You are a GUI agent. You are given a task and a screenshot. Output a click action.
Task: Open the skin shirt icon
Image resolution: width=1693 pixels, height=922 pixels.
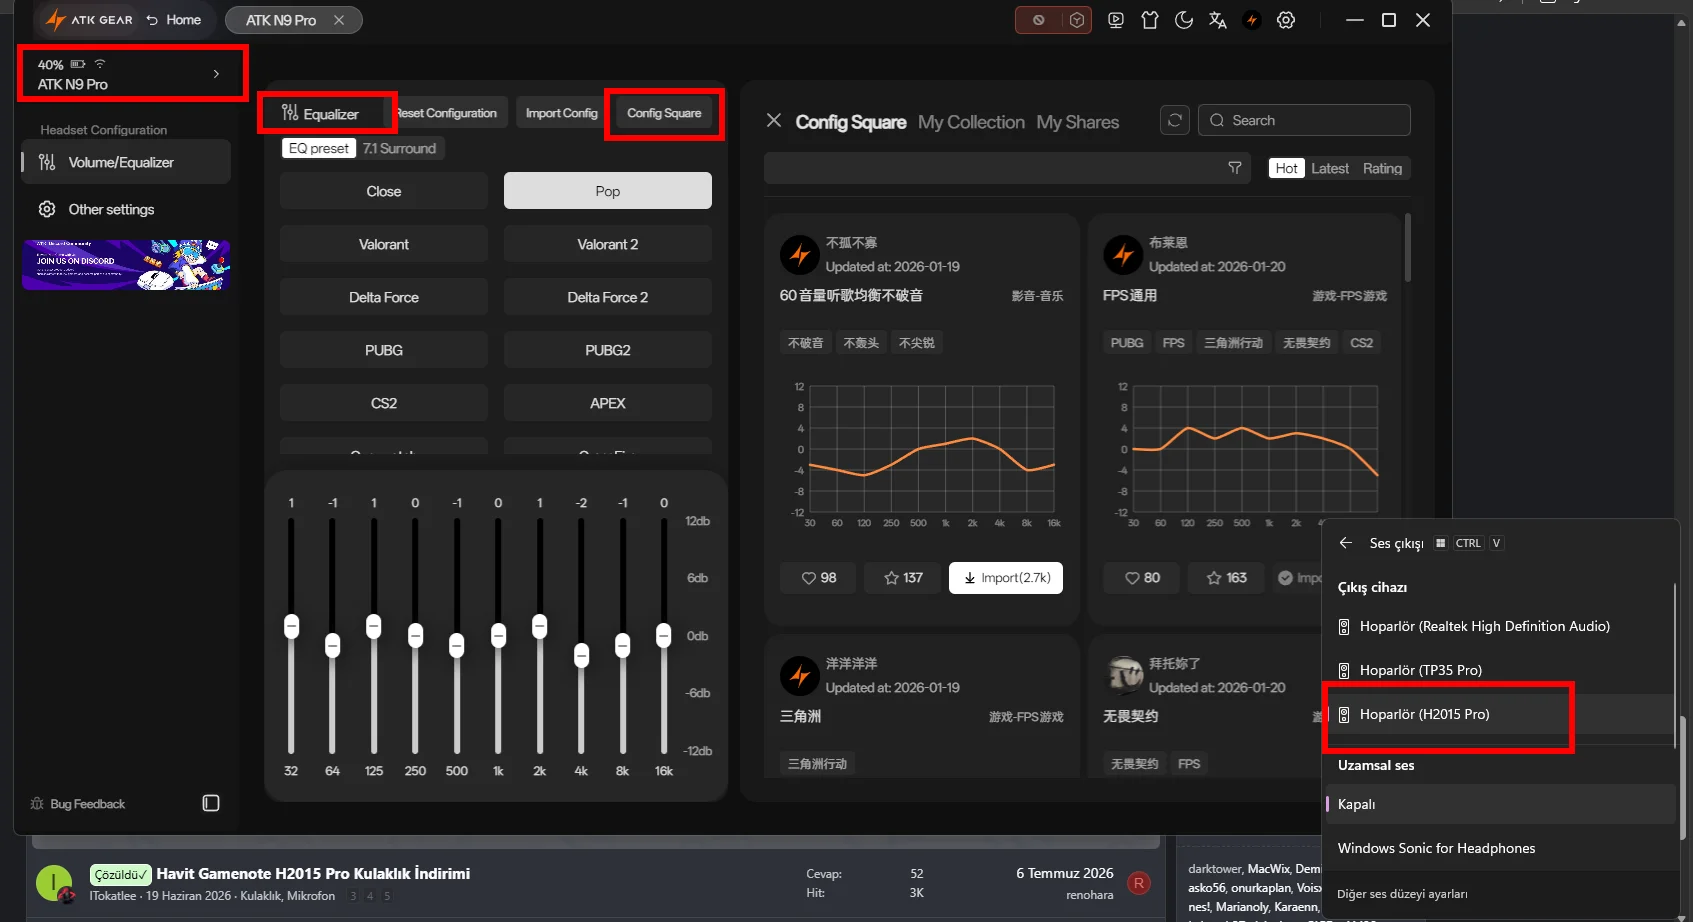pyautogui.click(x=1150, y=20)
